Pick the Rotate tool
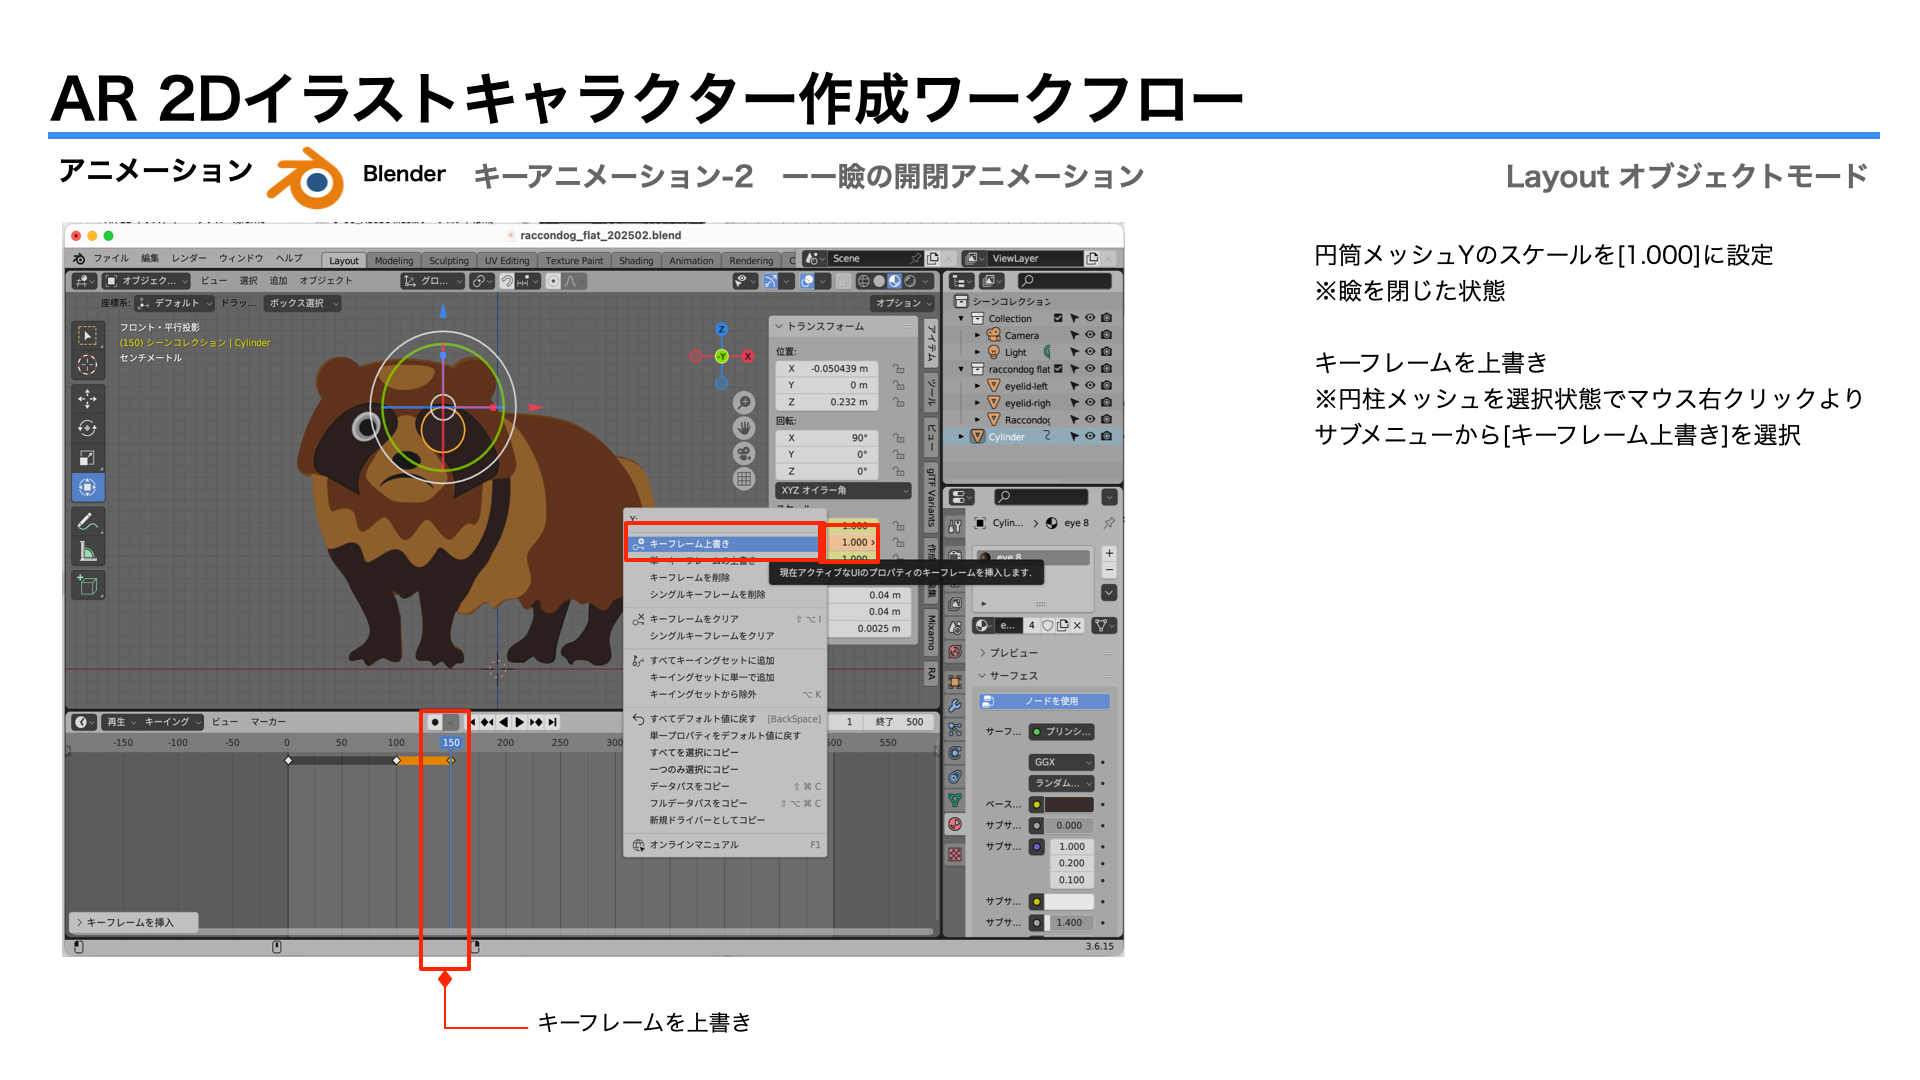This screenshot has width=1920, height=1080. click(88, 428)
